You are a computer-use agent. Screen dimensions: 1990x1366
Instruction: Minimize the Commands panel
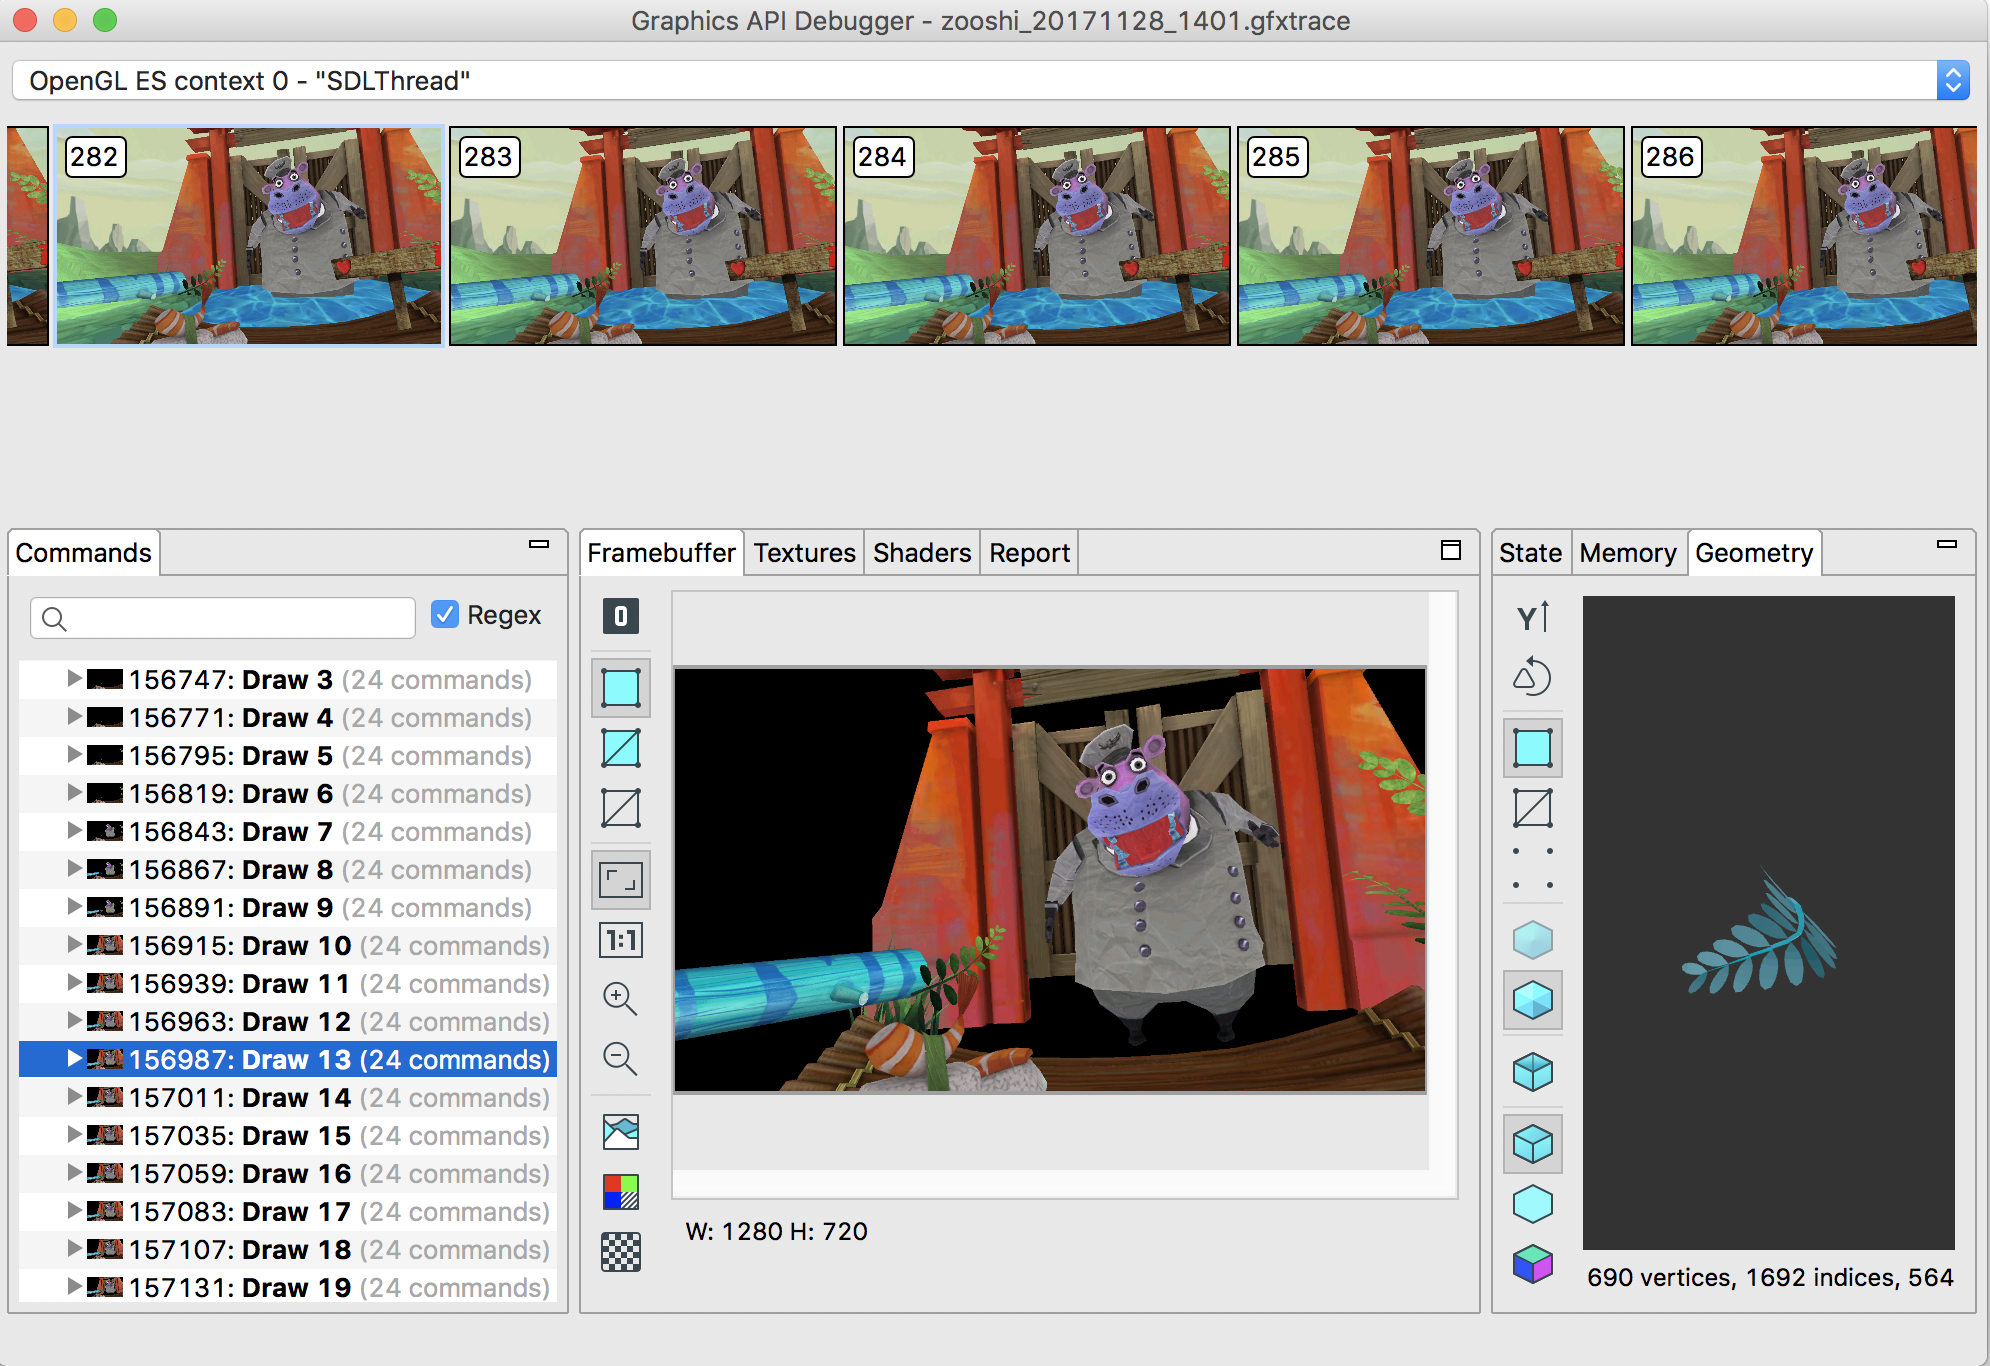[539, 545]
